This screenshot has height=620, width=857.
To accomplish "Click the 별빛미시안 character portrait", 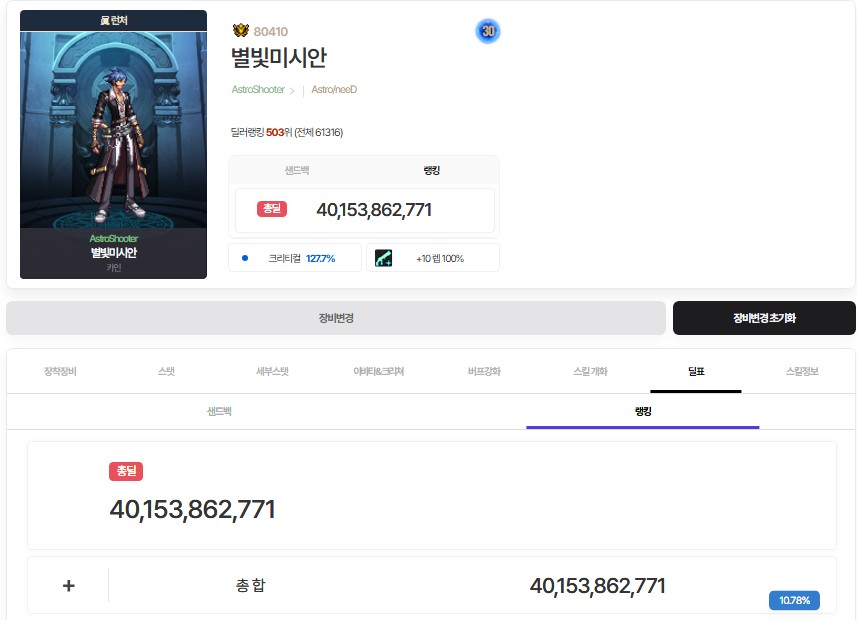I will click(113, 130).
